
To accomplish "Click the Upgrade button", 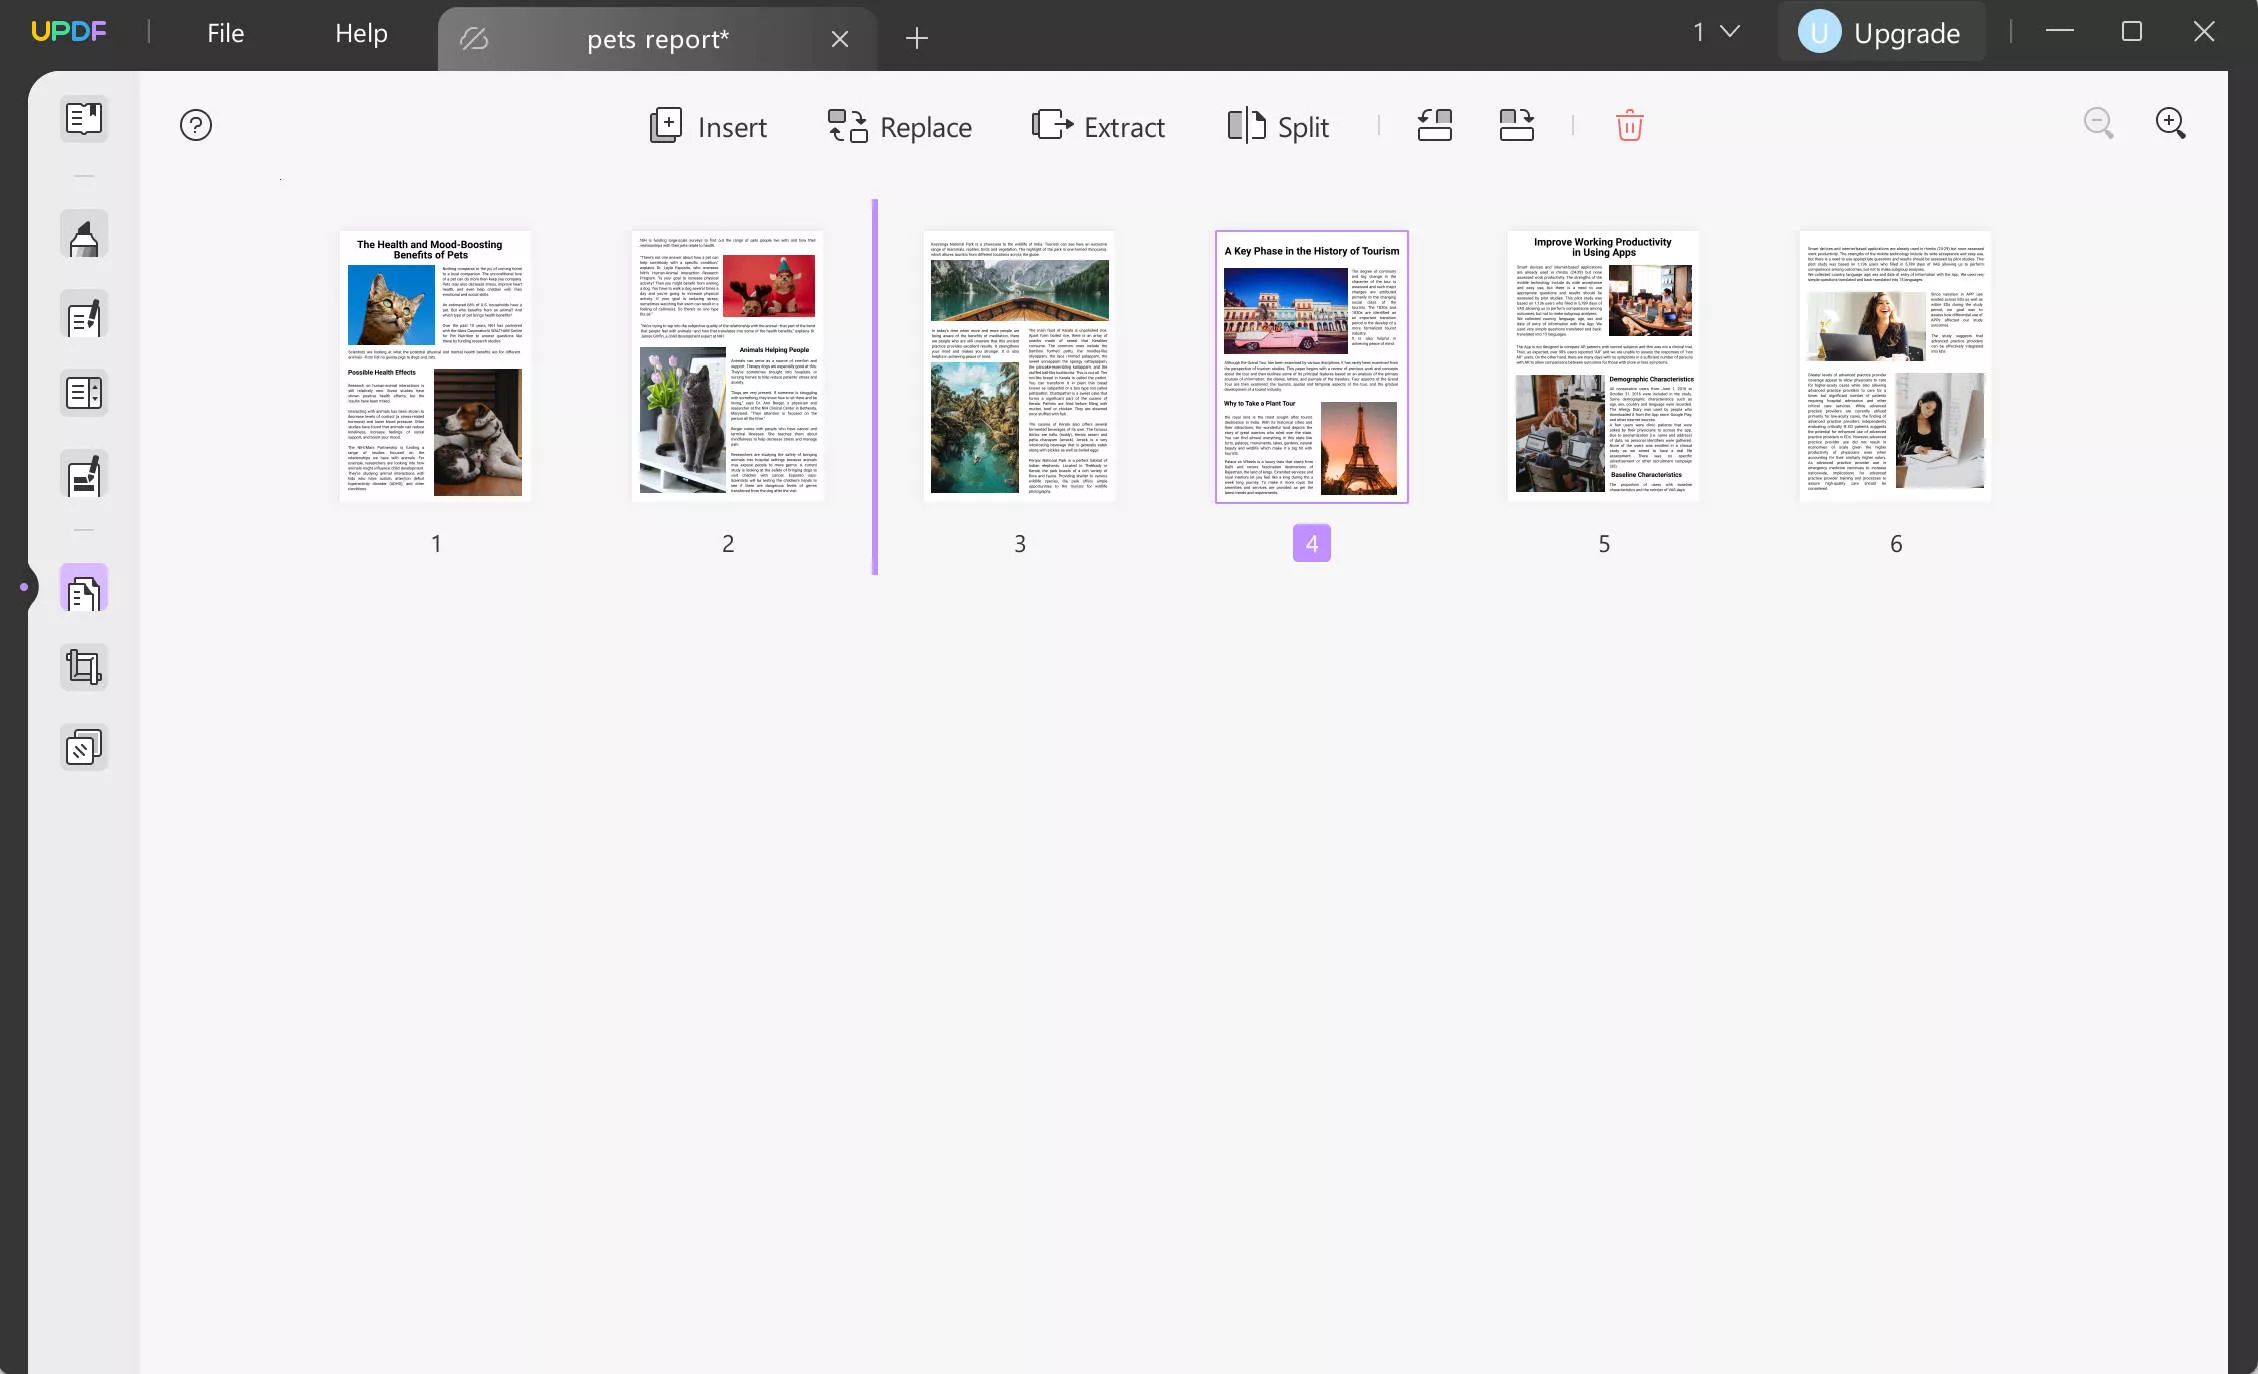I will [1880, 31].
